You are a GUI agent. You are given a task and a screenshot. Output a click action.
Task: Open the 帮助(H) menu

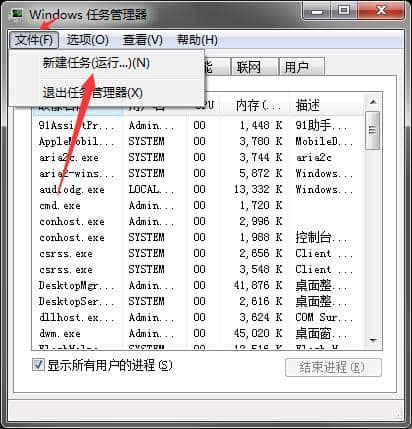197,40
